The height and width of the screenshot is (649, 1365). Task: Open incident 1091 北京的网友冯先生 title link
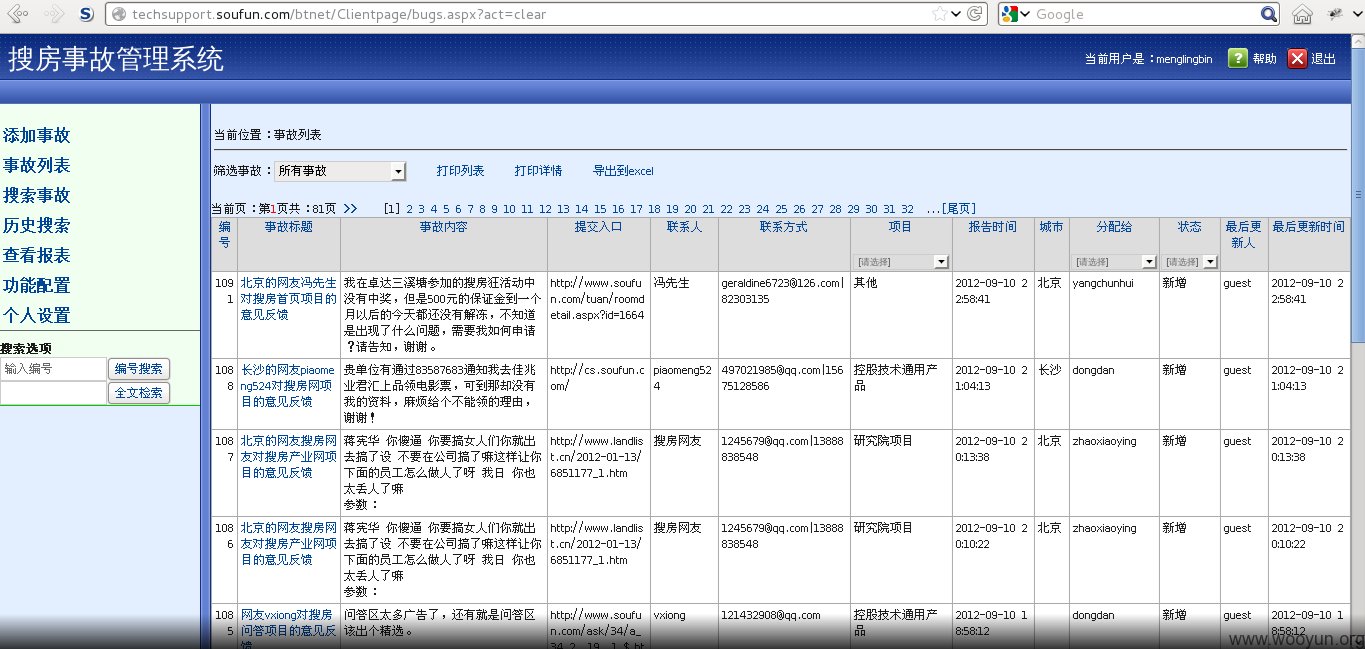pyautogui.click(x=288, y=299)
